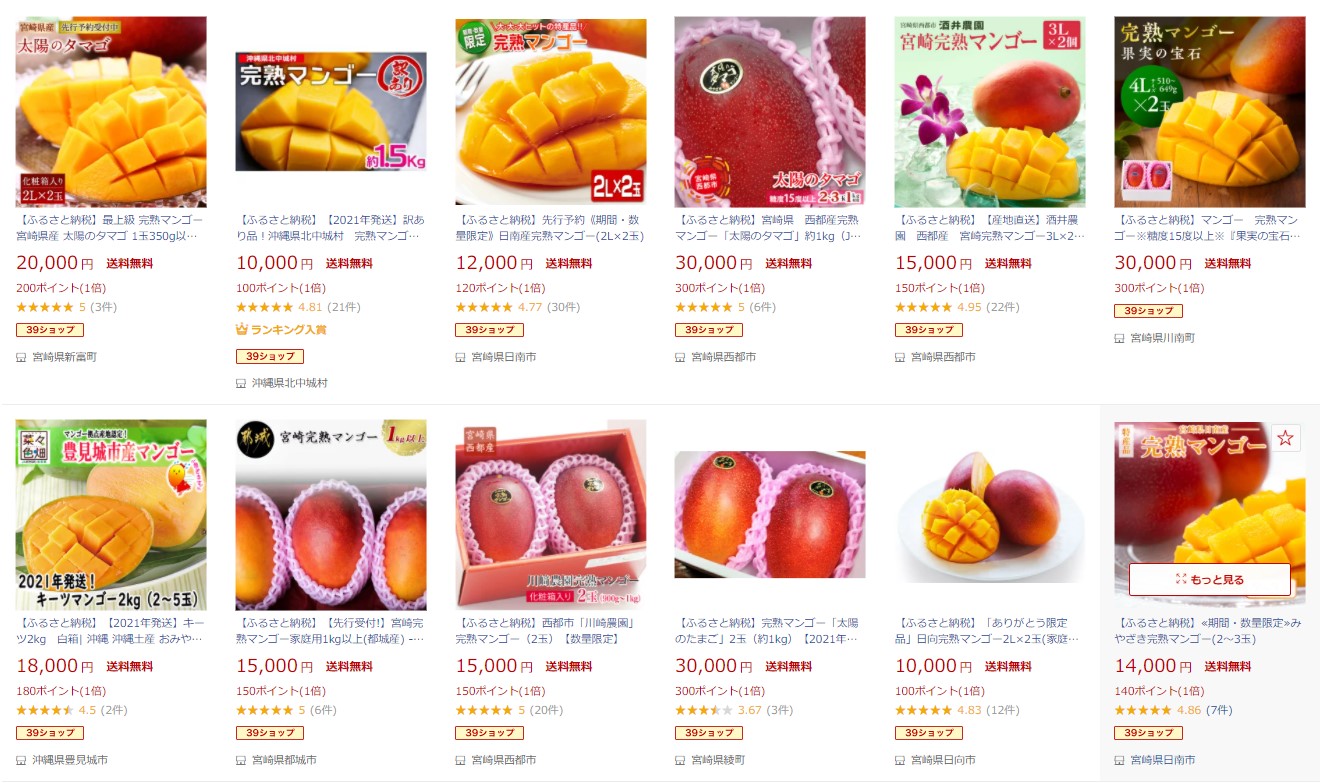1320x783 pixels.
Task: Open the 太陽のタマゴ 2L×2玉 product thumbnail
Action: [111, 111]
